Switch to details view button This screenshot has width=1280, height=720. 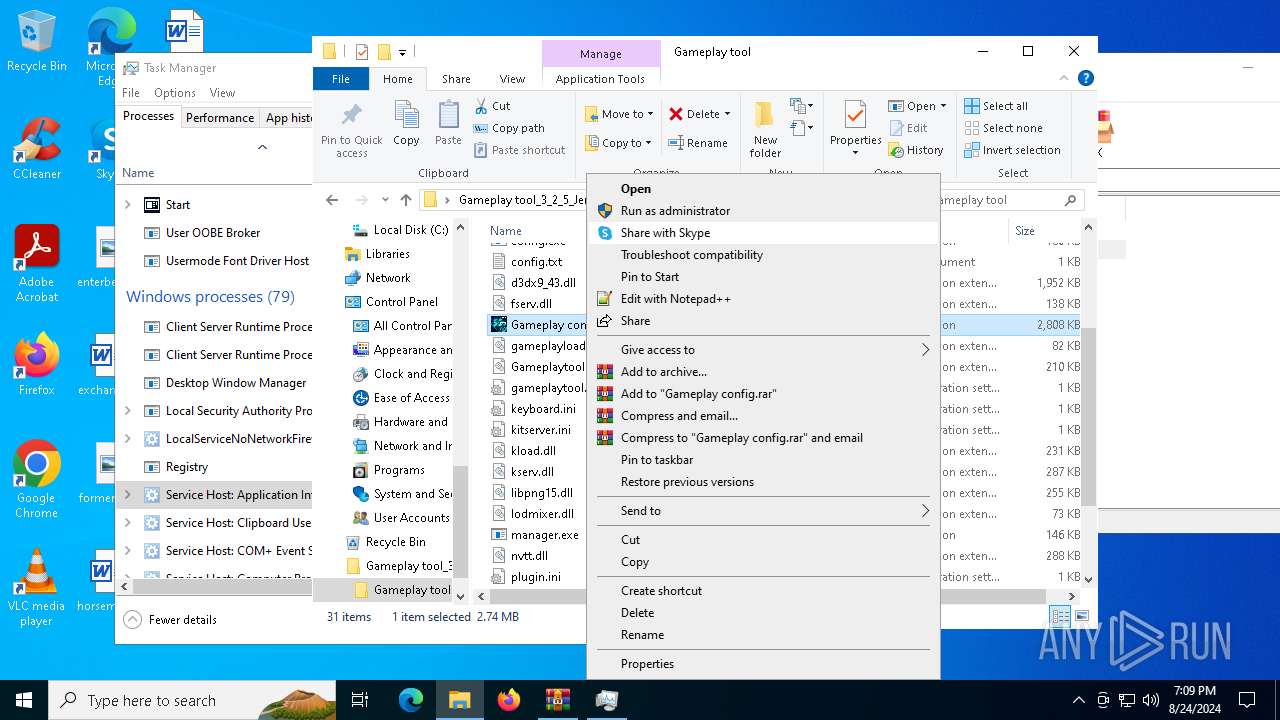tap(1060, 616)
